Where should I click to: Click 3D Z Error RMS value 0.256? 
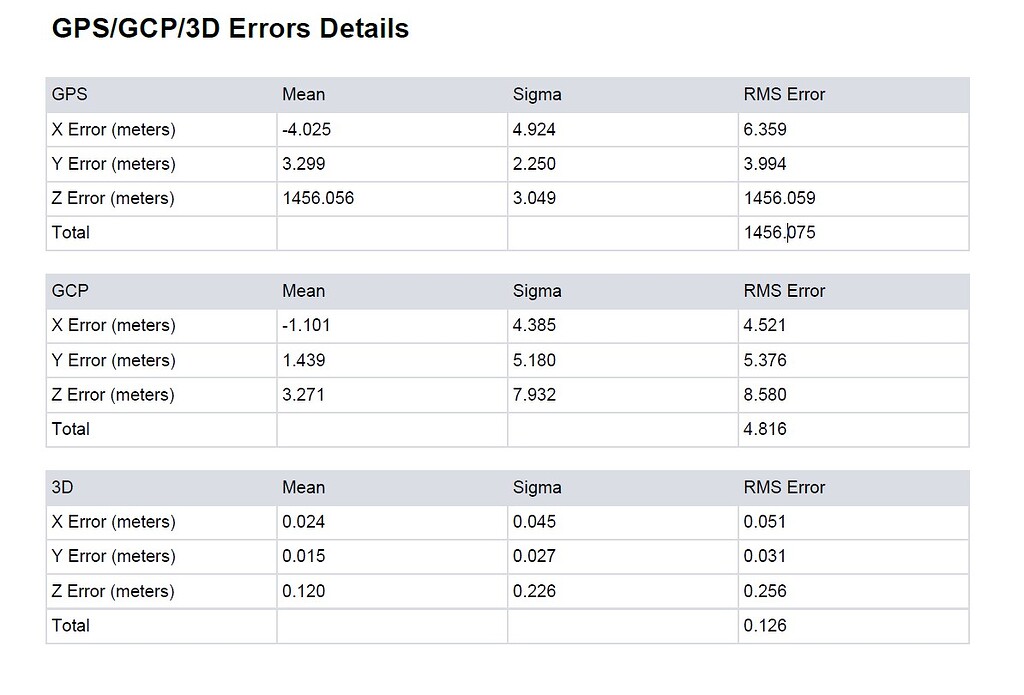[765, 591]
